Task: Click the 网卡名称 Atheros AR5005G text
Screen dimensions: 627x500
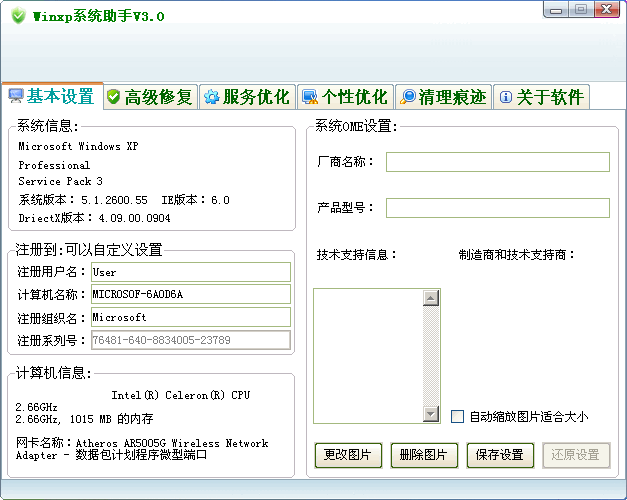Action: [142, 443]
